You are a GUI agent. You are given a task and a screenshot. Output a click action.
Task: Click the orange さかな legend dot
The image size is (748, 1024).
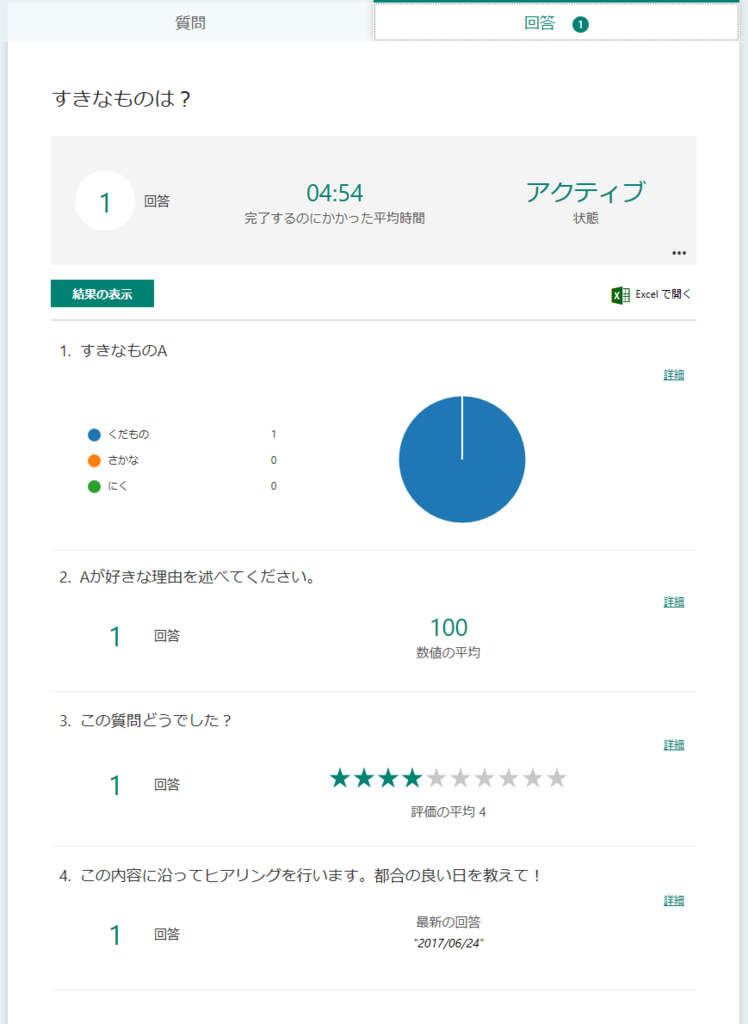click(94, 460)
